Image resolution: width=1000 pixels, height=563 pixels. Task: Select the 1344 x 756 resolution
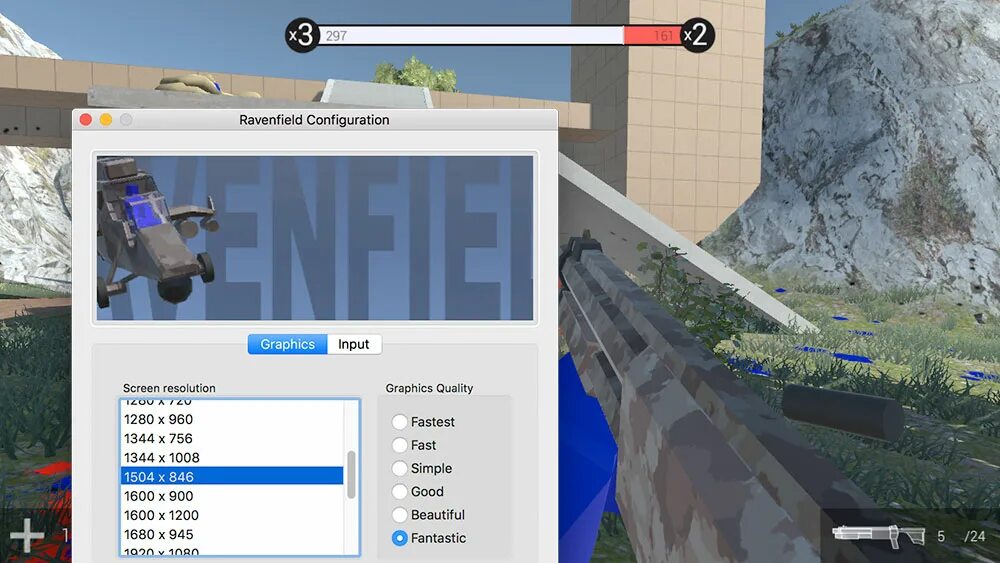coord(232,439)
